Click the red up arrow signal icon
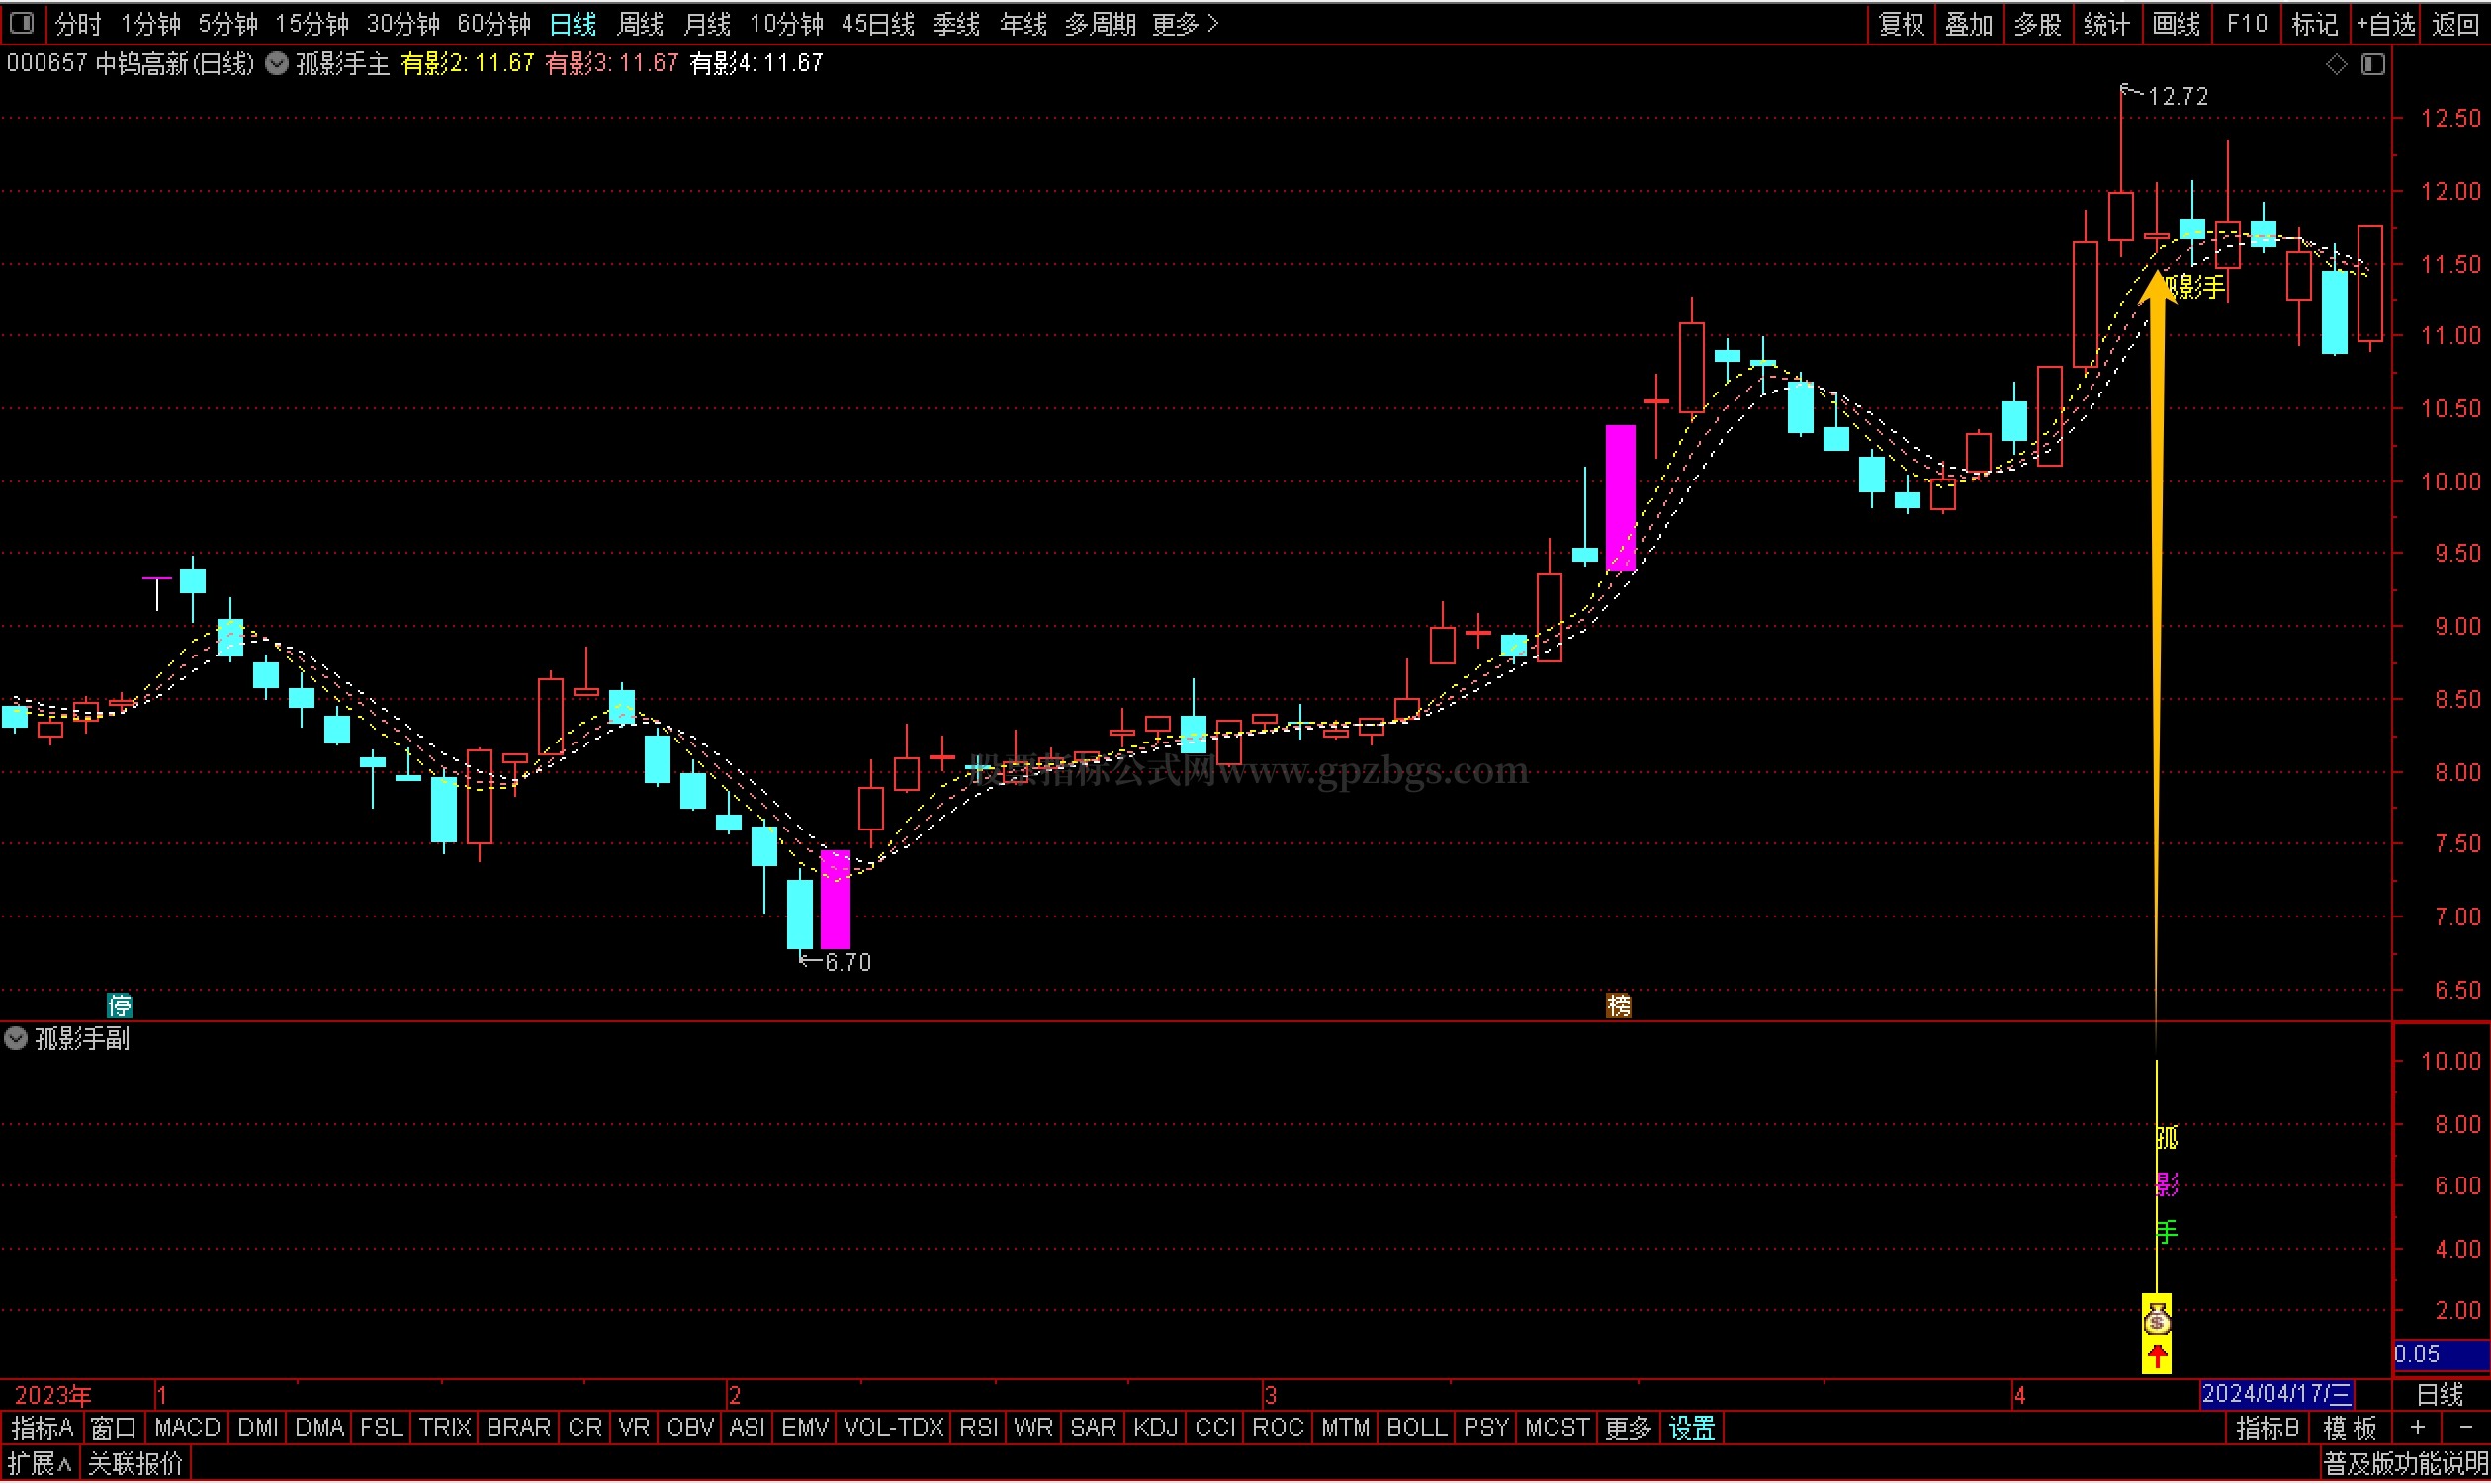 coord(2156,1356)
